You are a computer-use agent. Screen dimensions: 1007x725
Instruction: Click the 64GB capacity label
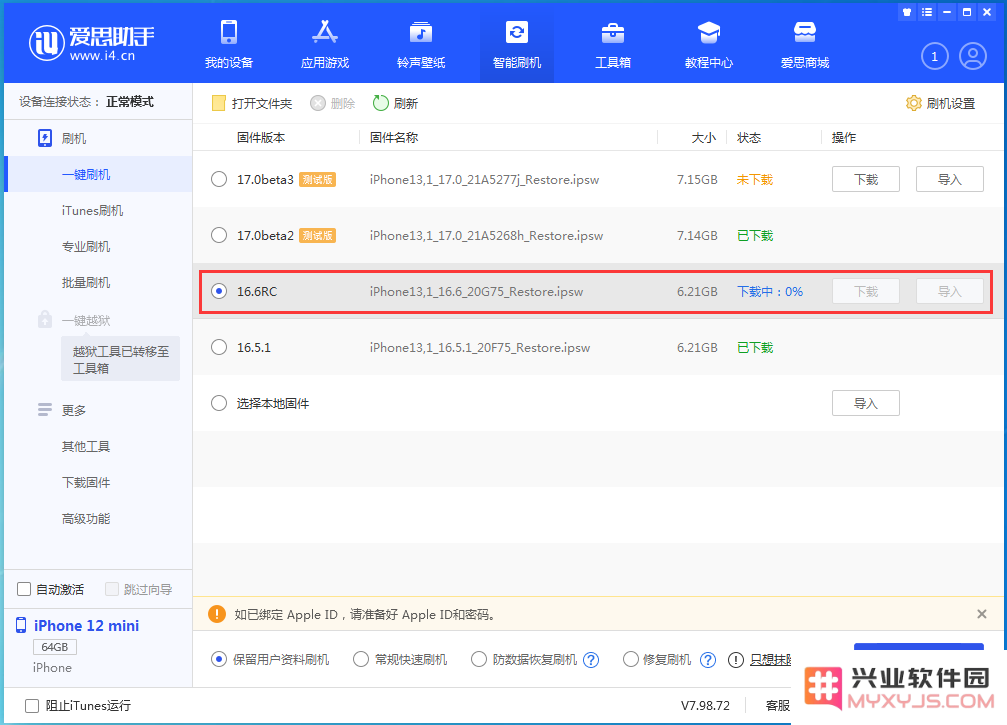click(55, 647)
